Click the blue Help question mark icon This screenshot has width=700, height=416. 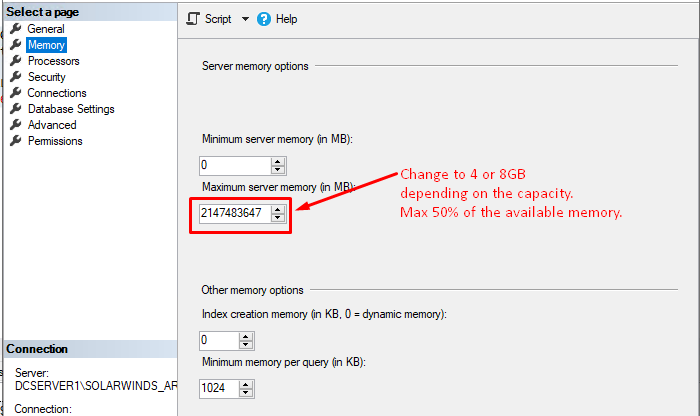coord(264,19)
